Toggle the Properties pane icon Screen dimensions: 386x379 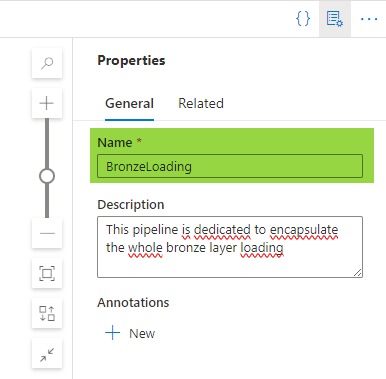[x=335, y=19]
